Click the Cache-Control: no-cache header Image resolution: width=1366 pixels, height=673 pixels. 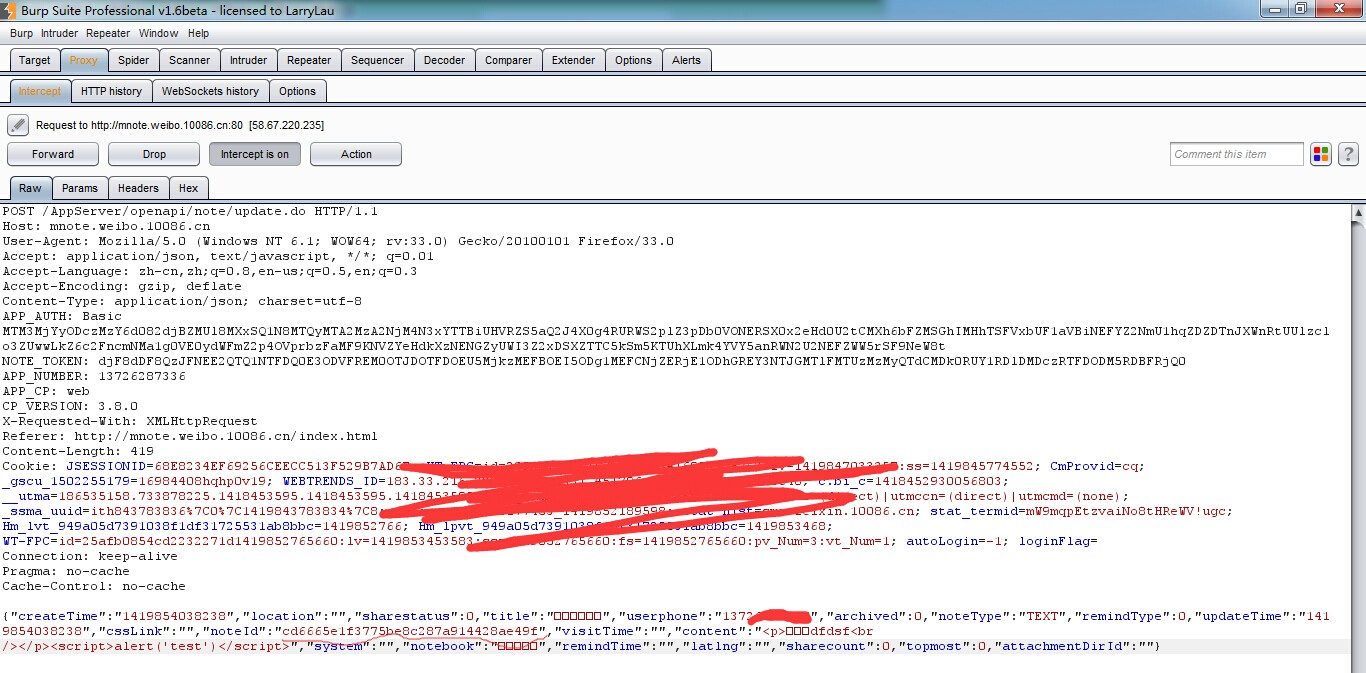(94, 586)
